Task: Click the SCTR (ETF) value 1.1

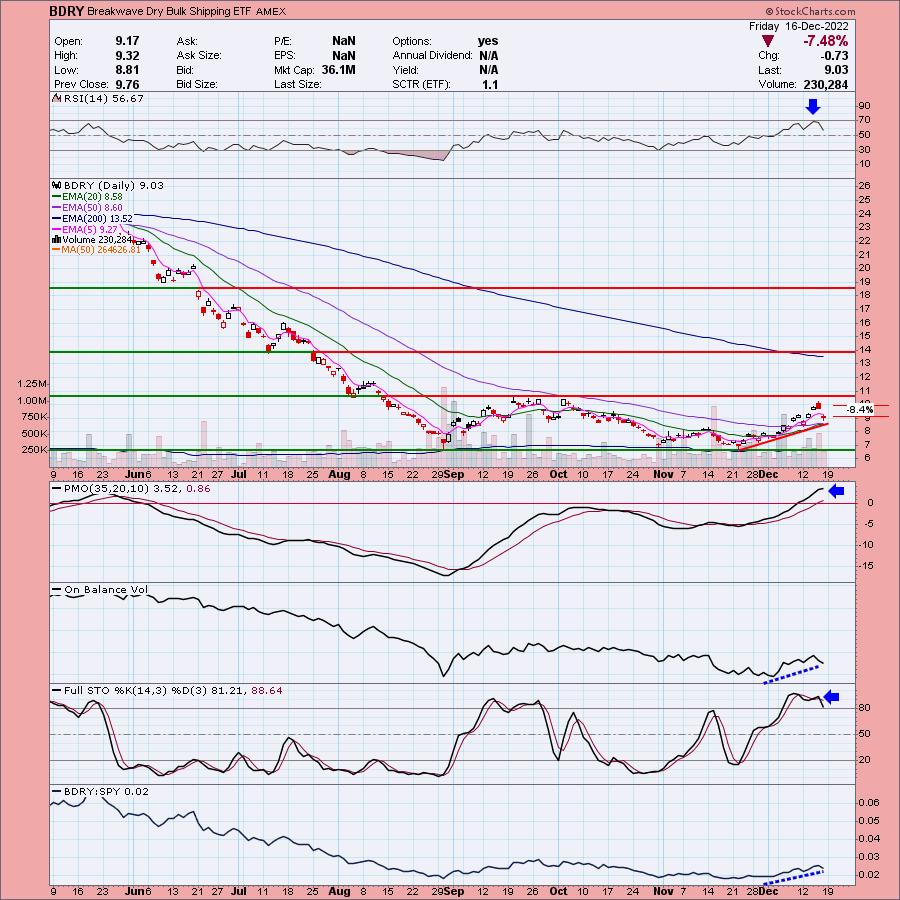Action: click(x=490, y=84)
